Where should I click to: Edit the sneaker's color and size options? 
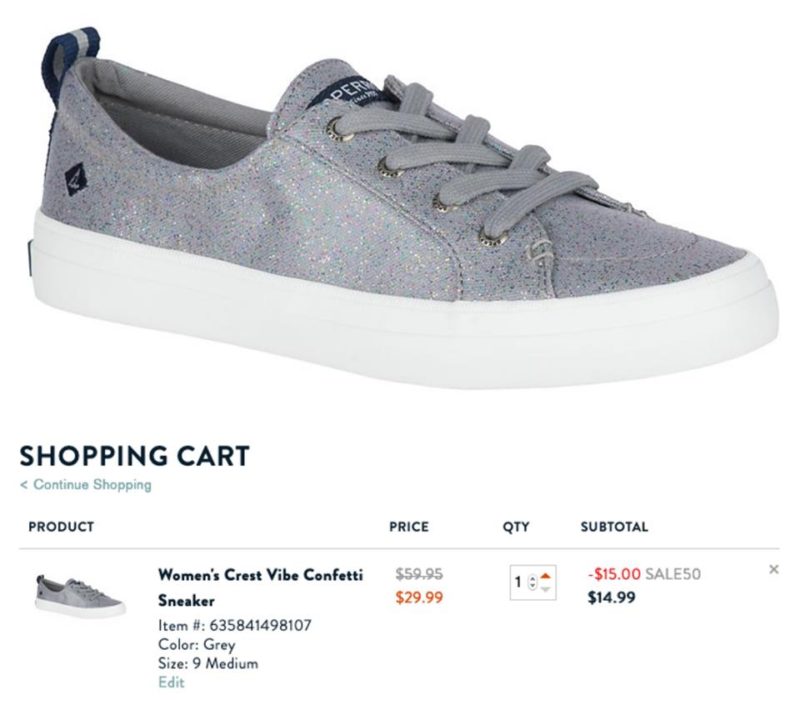coord(171,682)
